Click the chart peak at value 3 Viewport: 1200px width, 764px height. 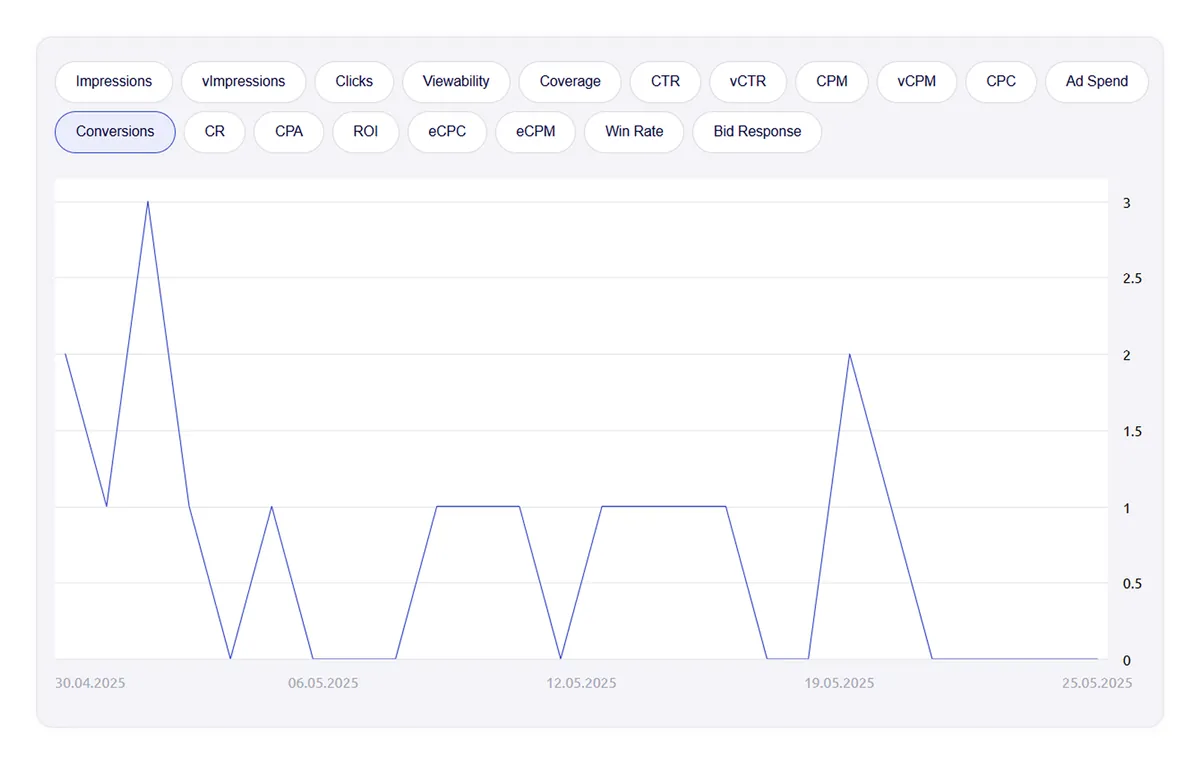click(148, 202)
